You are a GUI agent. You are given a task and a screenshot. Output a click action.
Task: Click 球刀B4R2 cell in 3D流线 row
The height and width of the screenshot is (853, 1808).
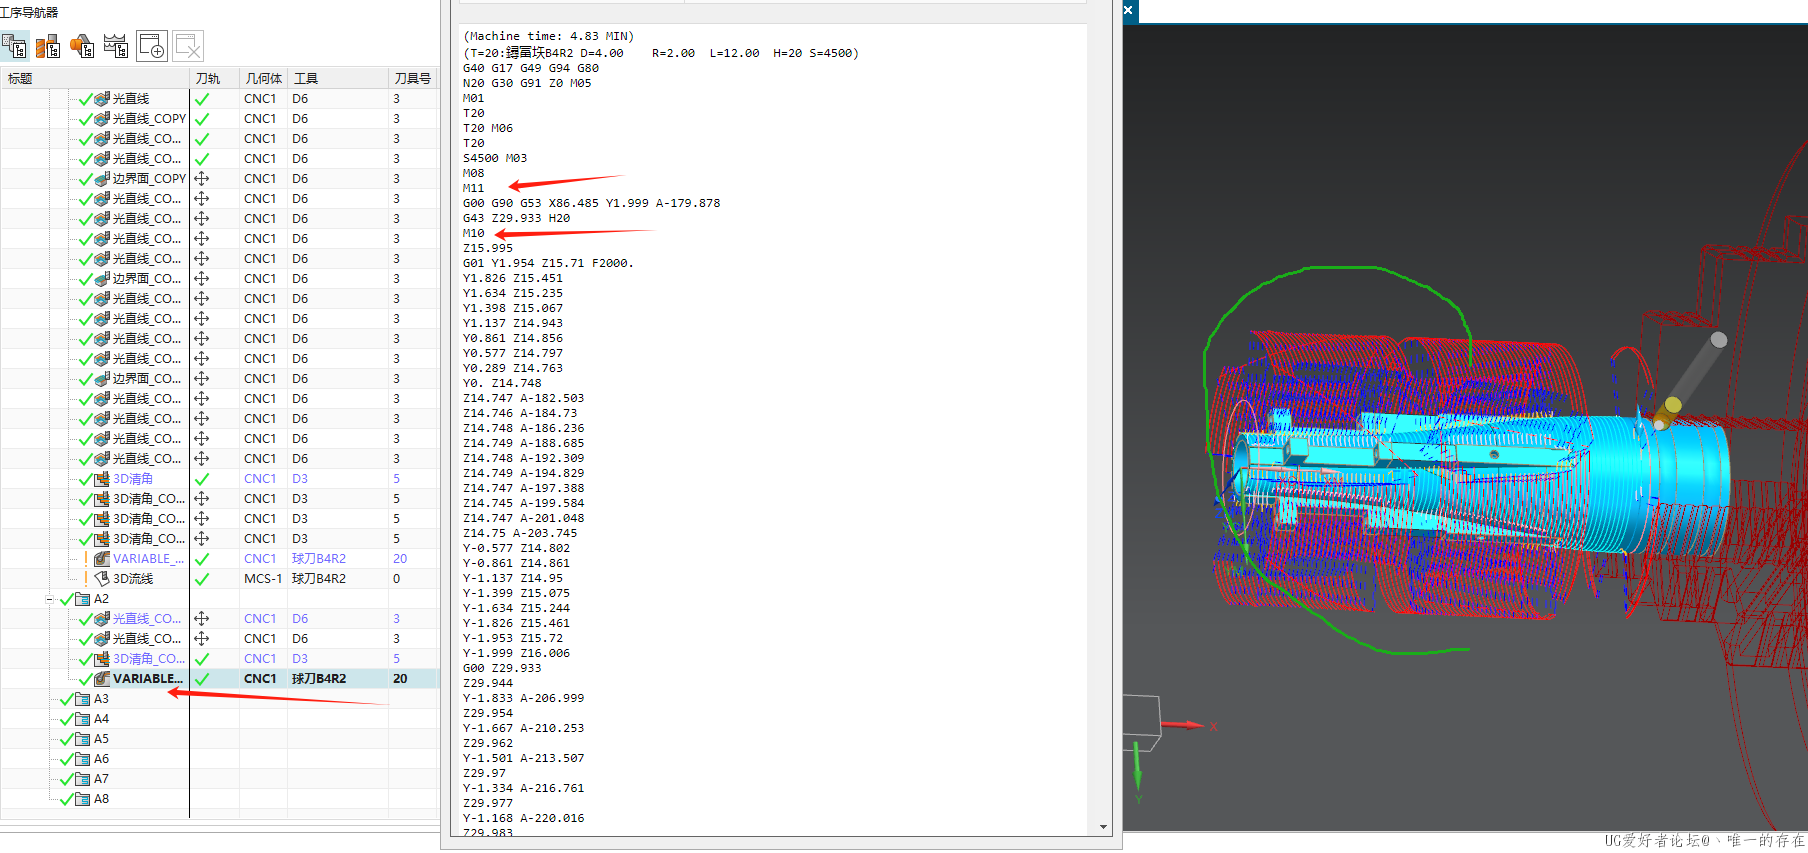pyautogui.click(x=319, y=579)
